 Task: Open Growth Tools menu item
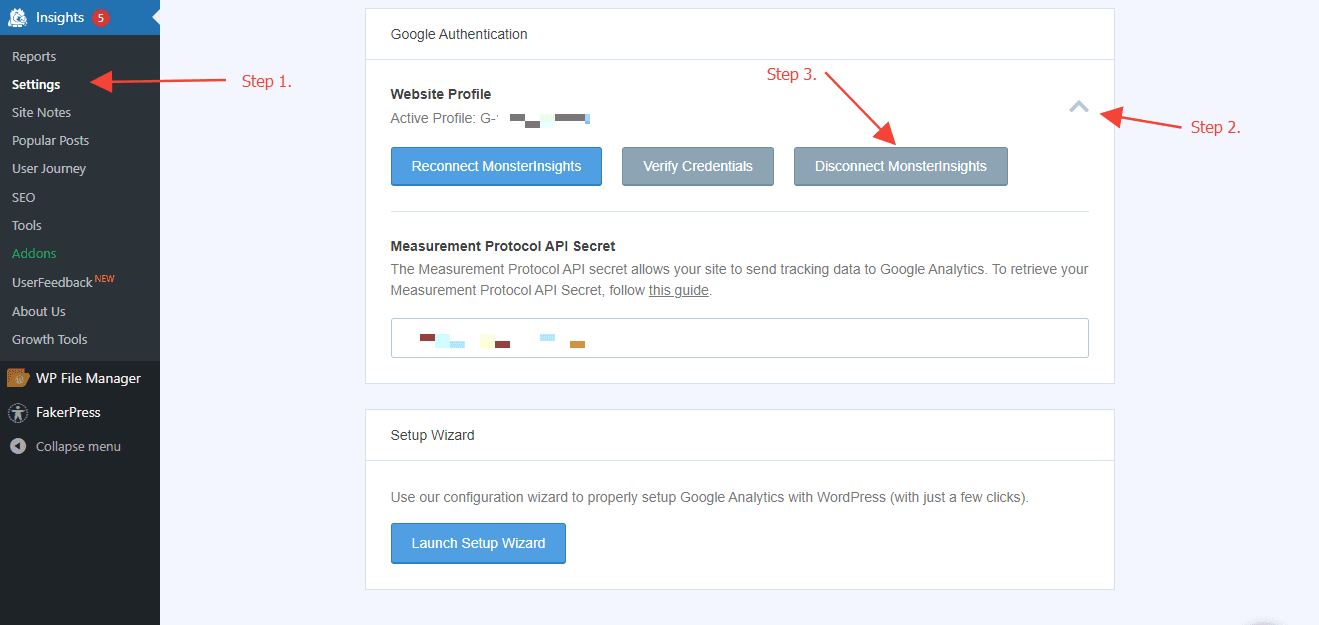49,339
